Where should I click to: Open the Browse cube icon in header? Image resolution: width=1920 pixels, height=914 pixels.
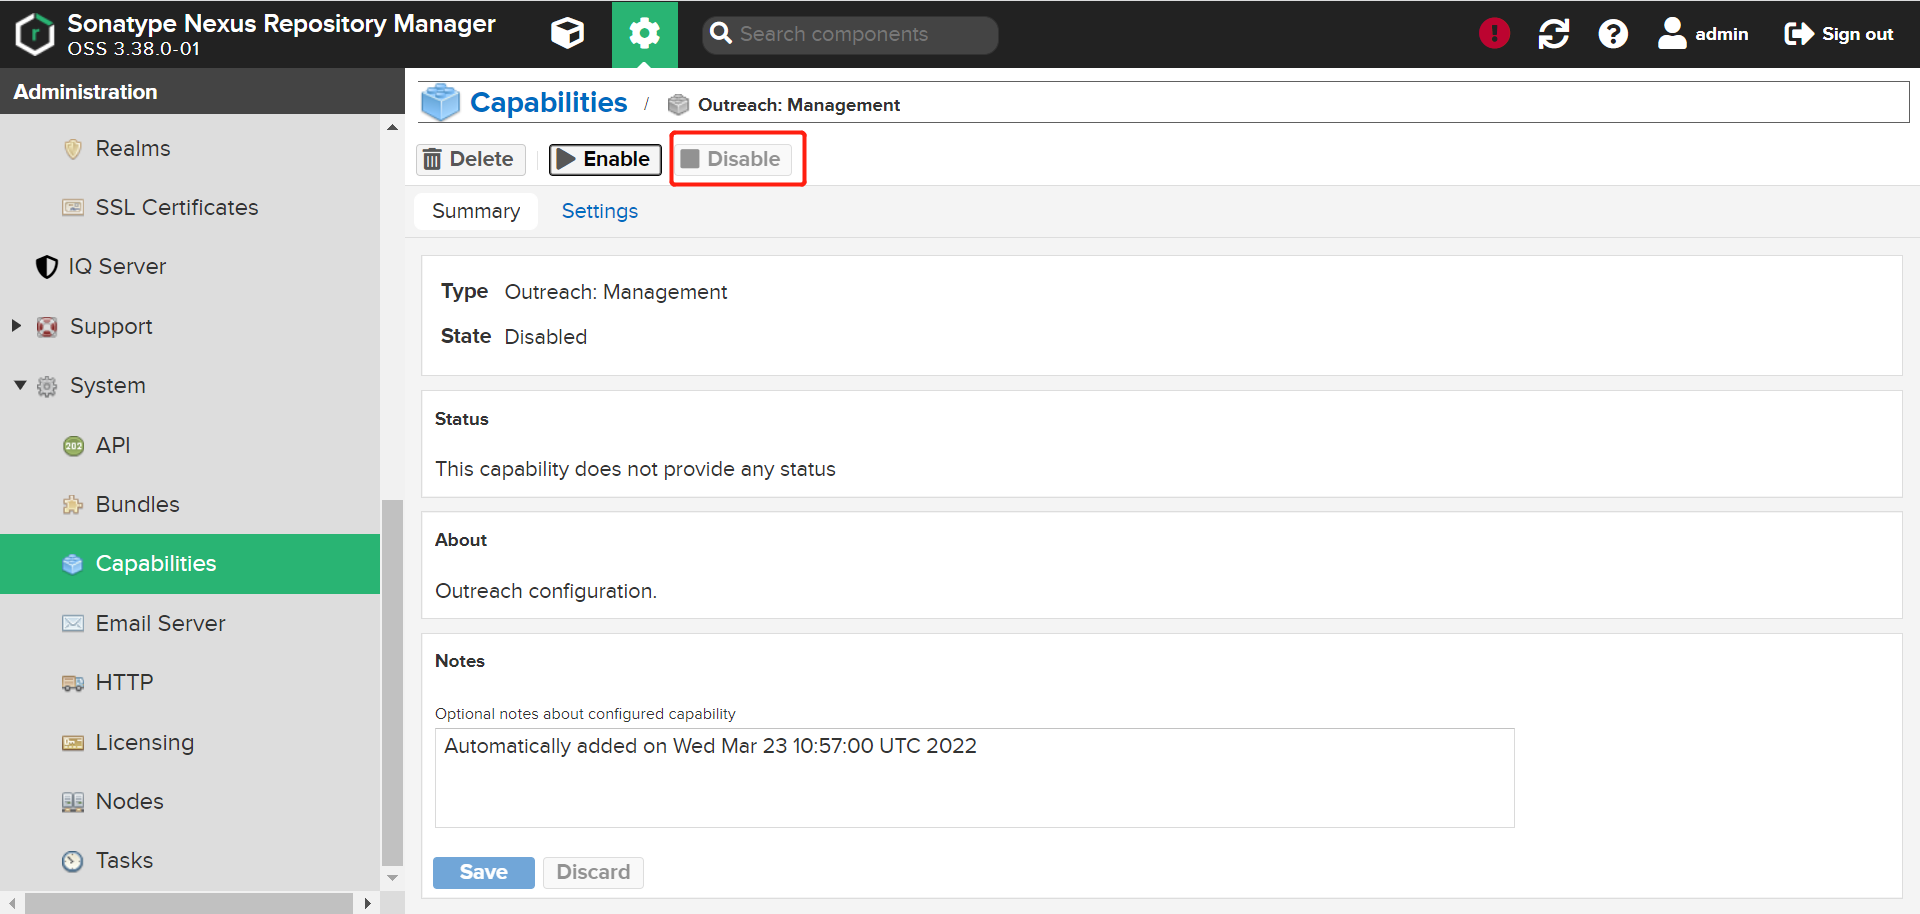pyautogui.click(x=567, y=34)
